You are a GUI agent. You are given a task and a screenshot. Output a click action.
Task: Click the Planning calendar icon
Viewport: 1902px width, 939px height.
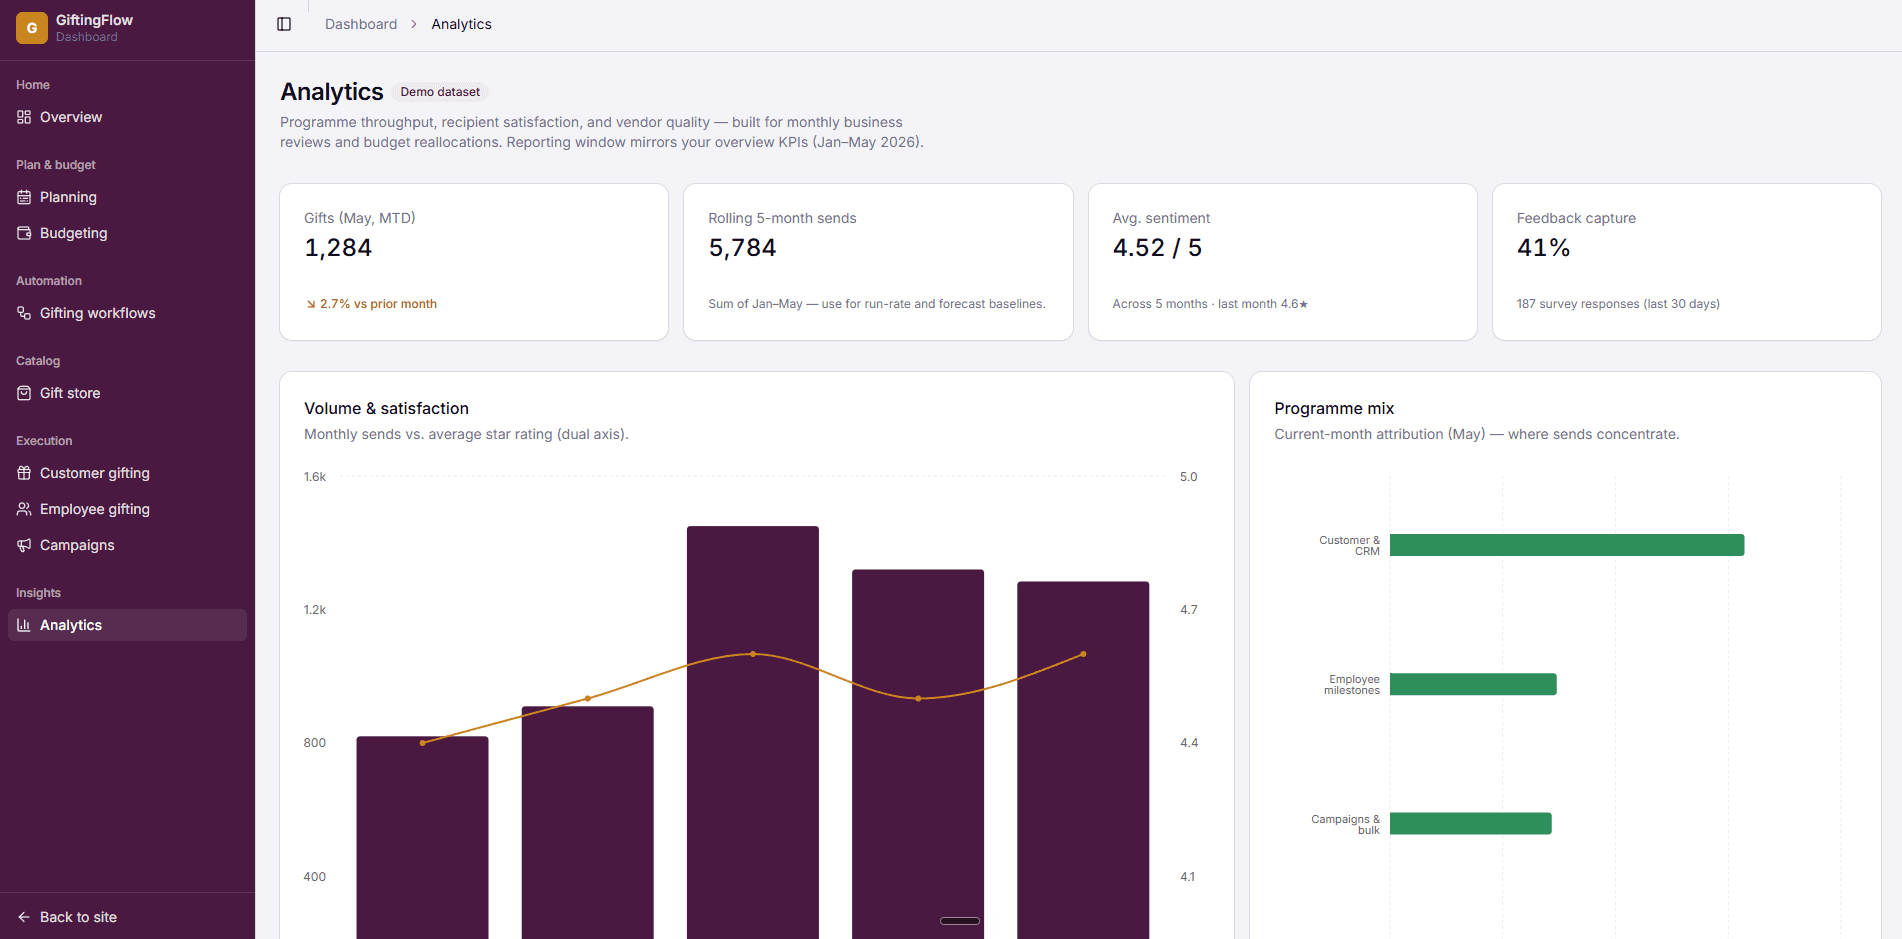point(24,197)
